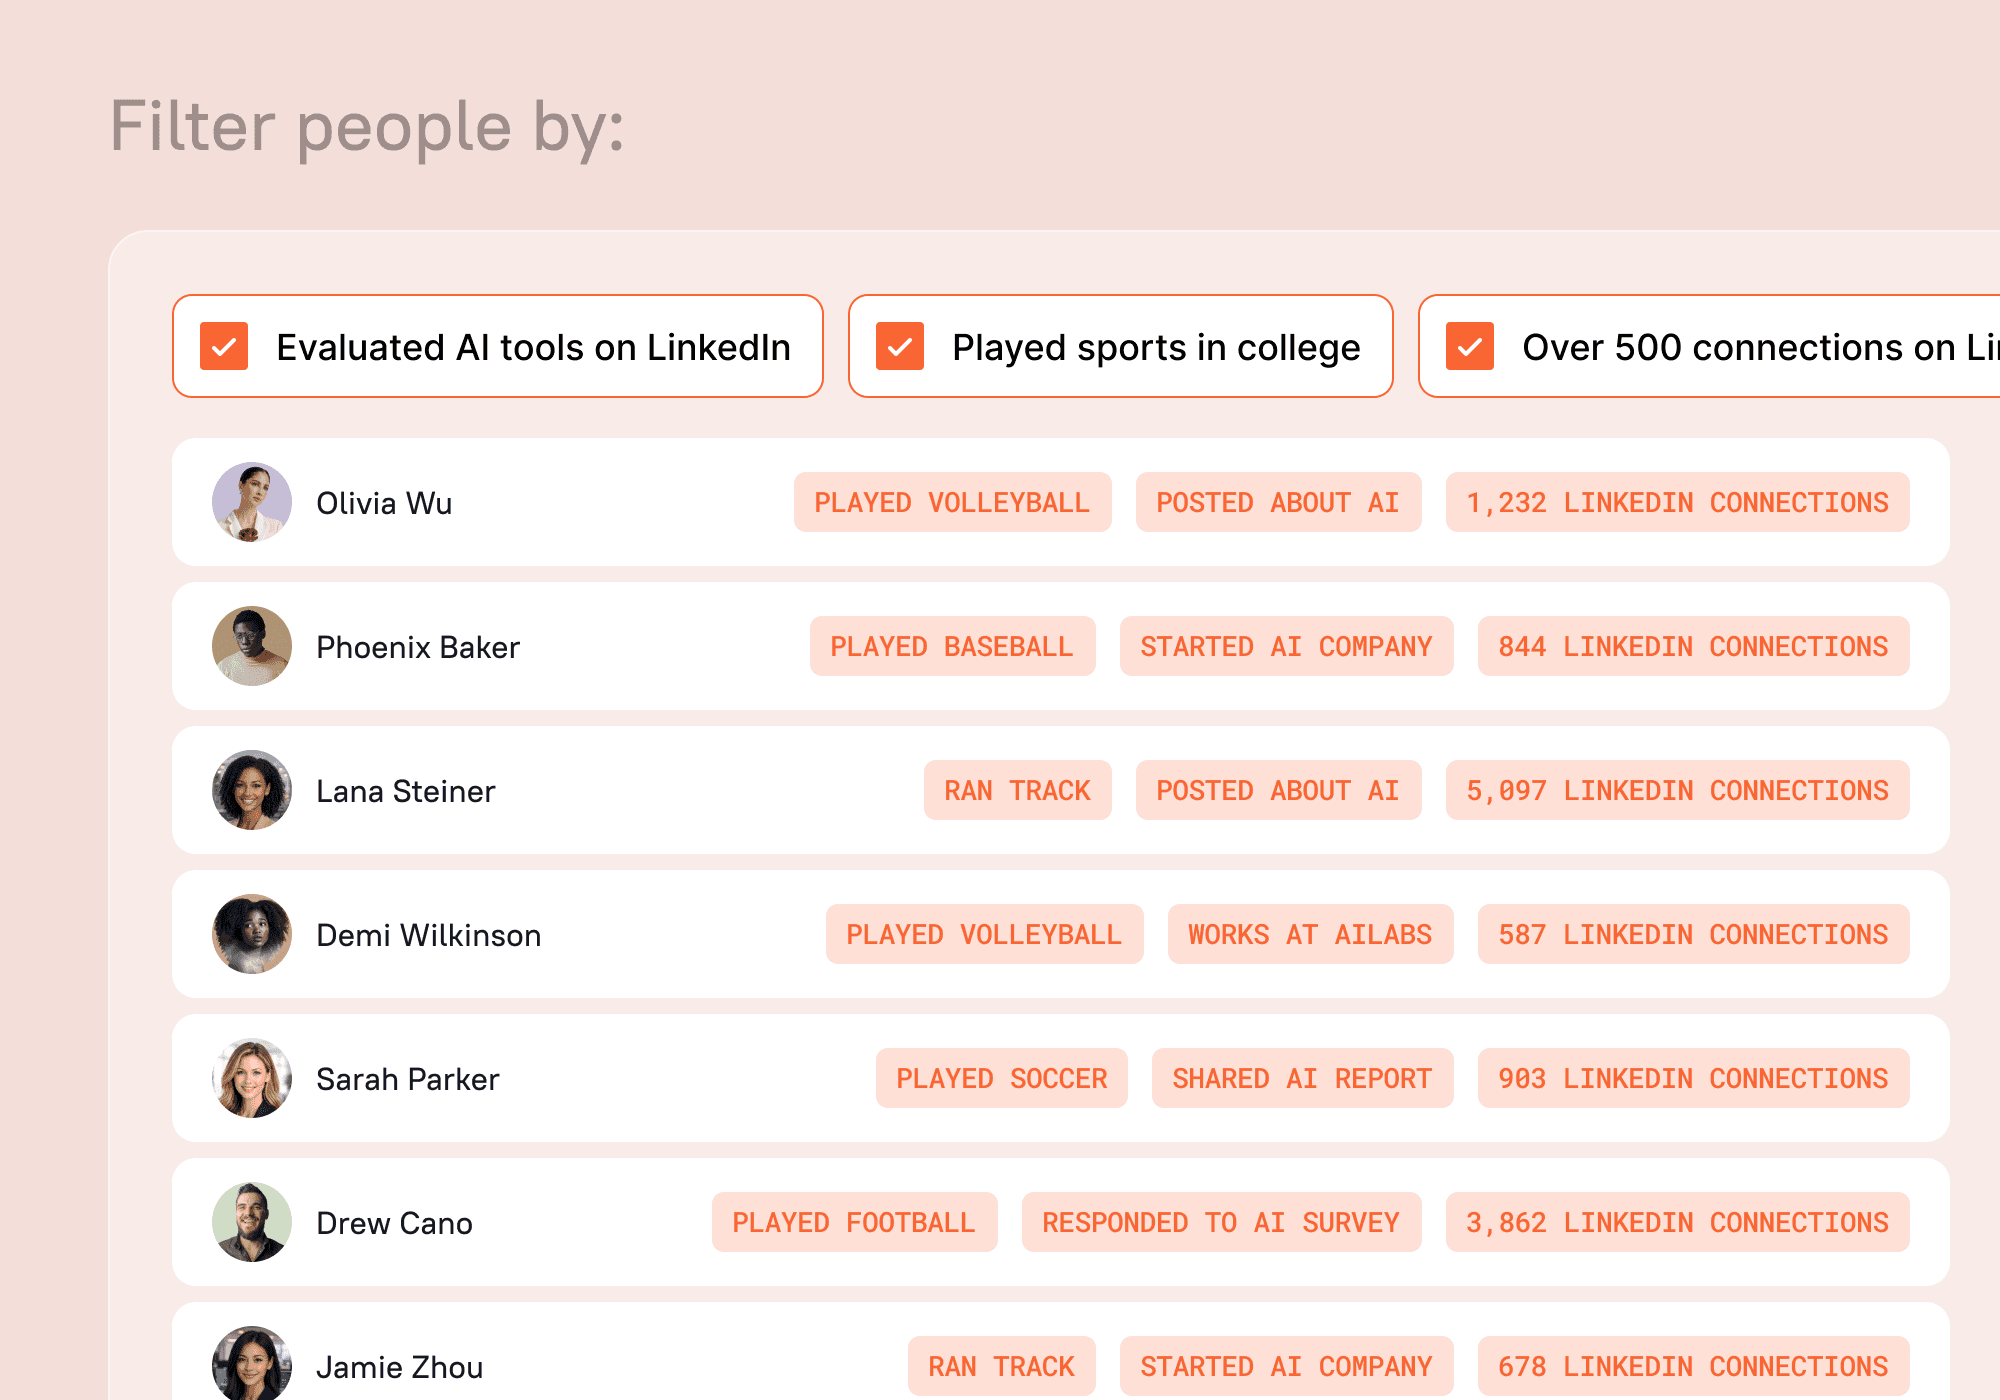Select the Responded to AI Survey tag
Image resolution: width=2000 pixels, height=1400 pixels.
click(1221, 1222)
